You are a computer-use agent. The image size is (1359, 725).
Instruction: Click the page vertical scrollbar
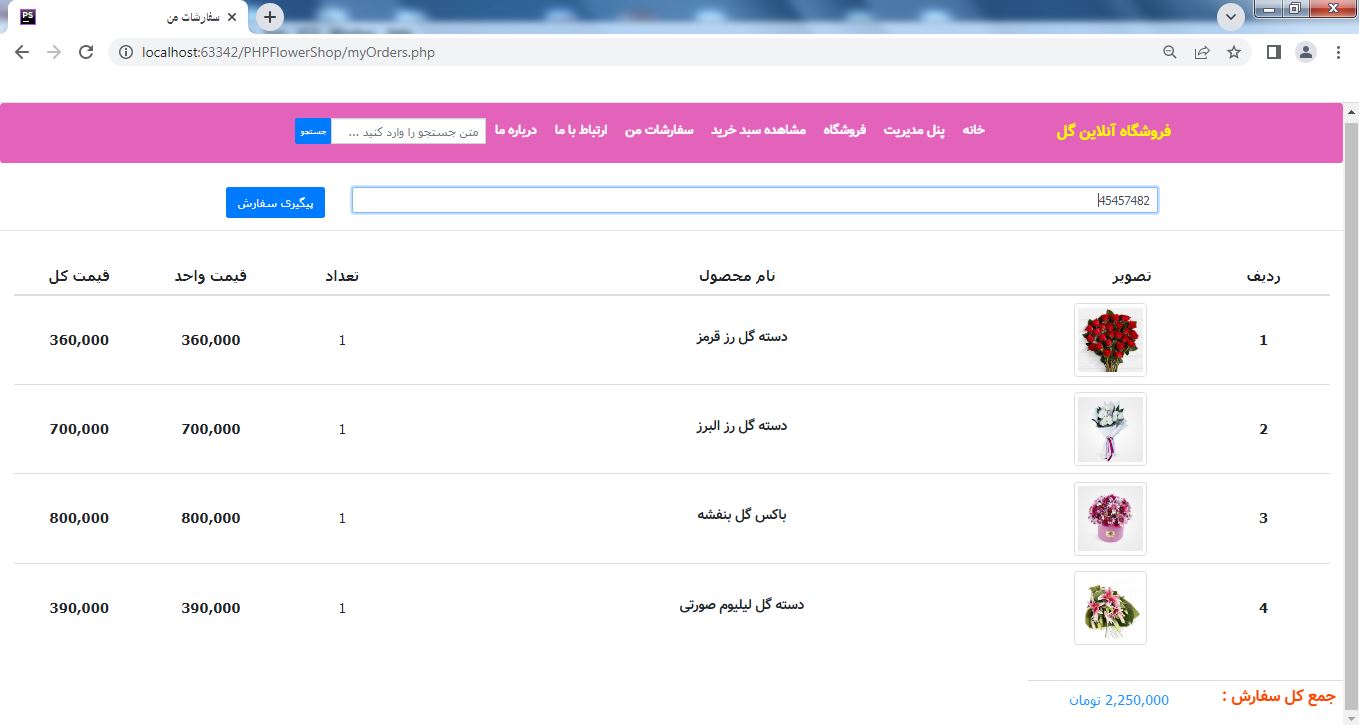tap(1350, 400)
